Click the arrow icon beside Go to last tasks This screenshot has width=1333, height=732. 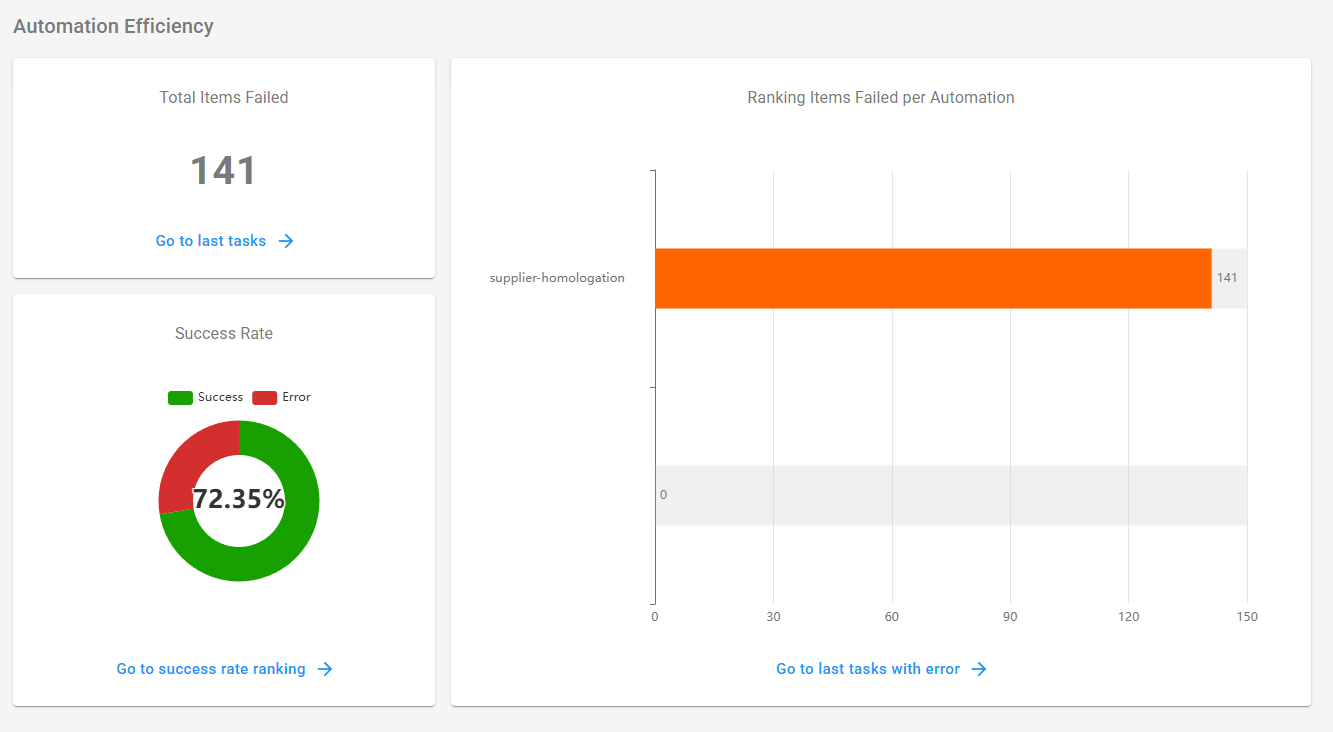point(286,241)
